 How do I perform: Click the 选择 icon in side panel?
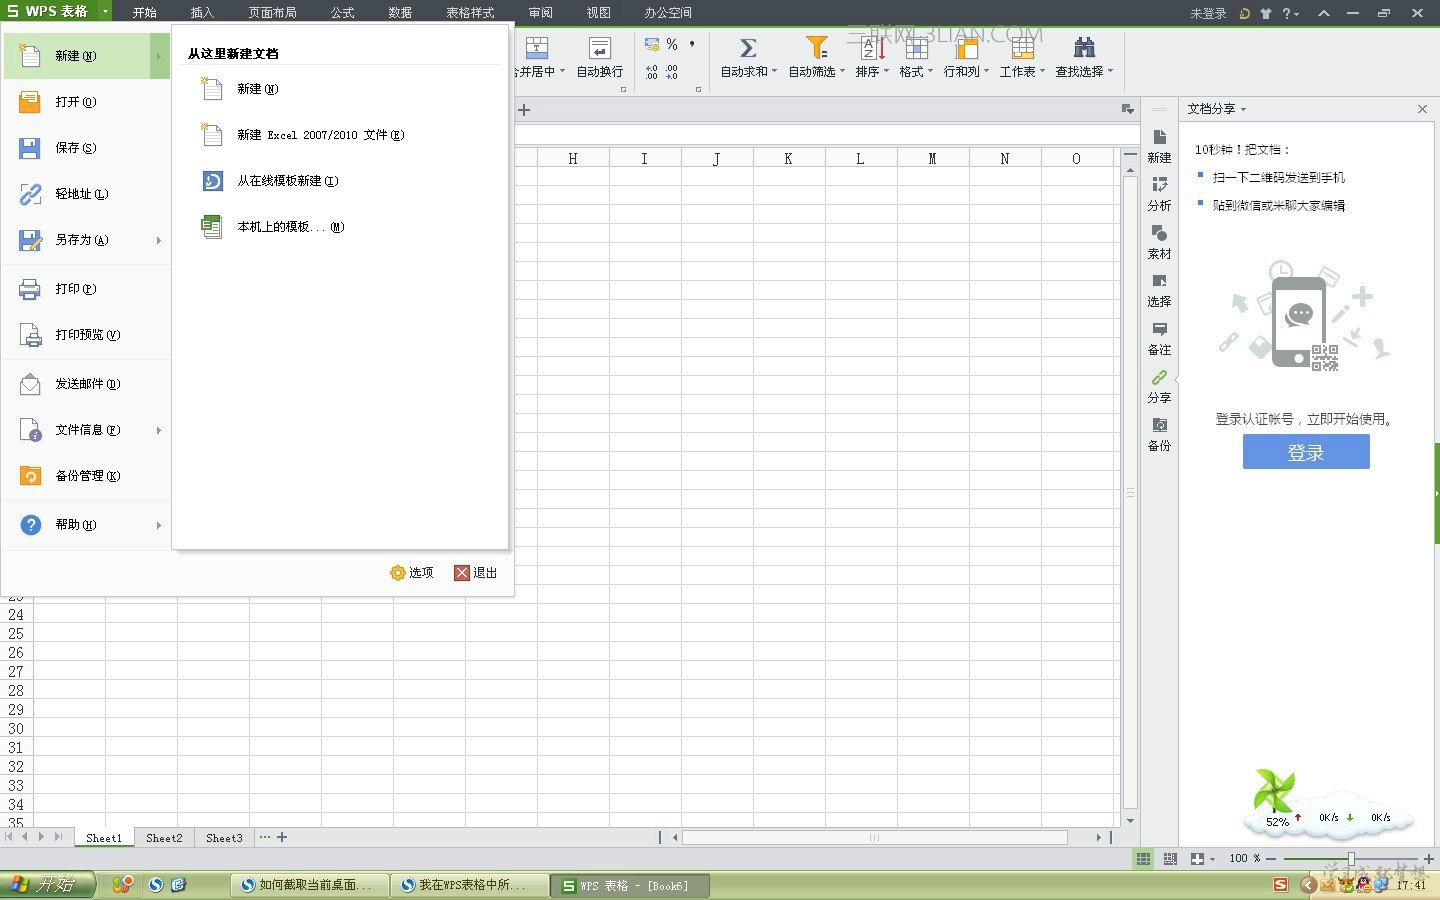coord(1159,281)
